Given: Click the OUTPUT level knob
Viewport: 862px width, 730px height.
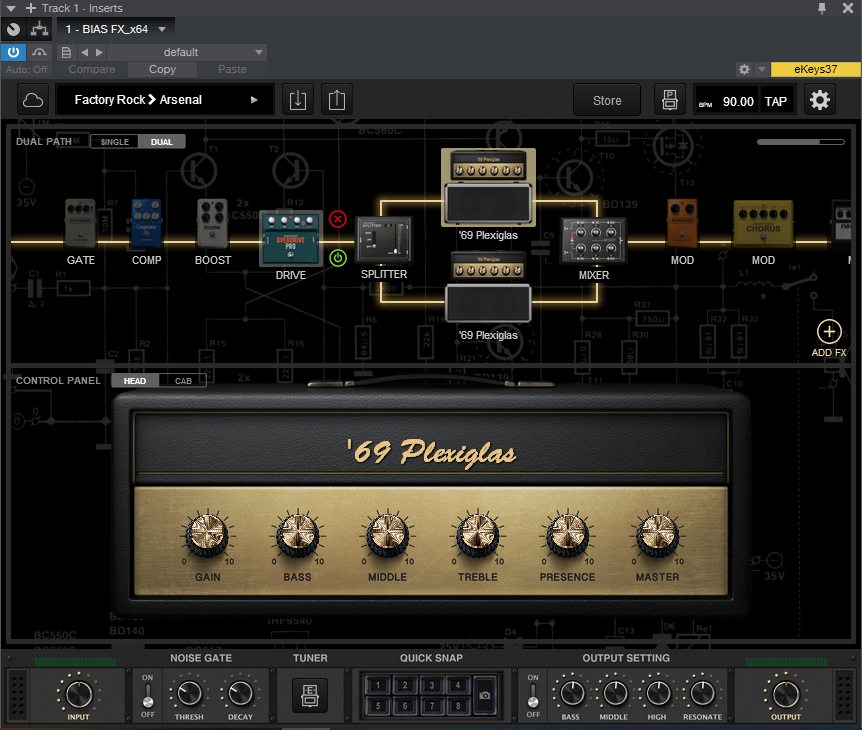Looking at the screenshot, I should tap(786, 694).
